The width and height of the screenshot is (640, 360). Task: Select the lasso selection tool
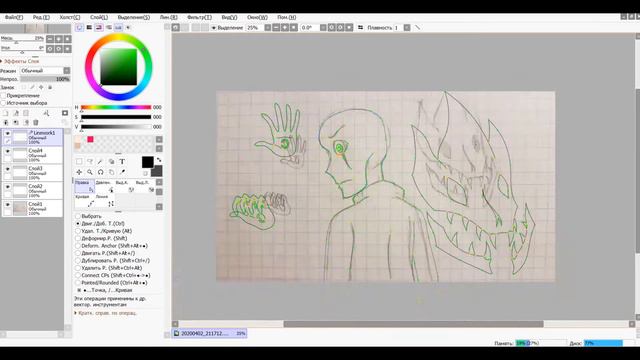pos(90,162)
